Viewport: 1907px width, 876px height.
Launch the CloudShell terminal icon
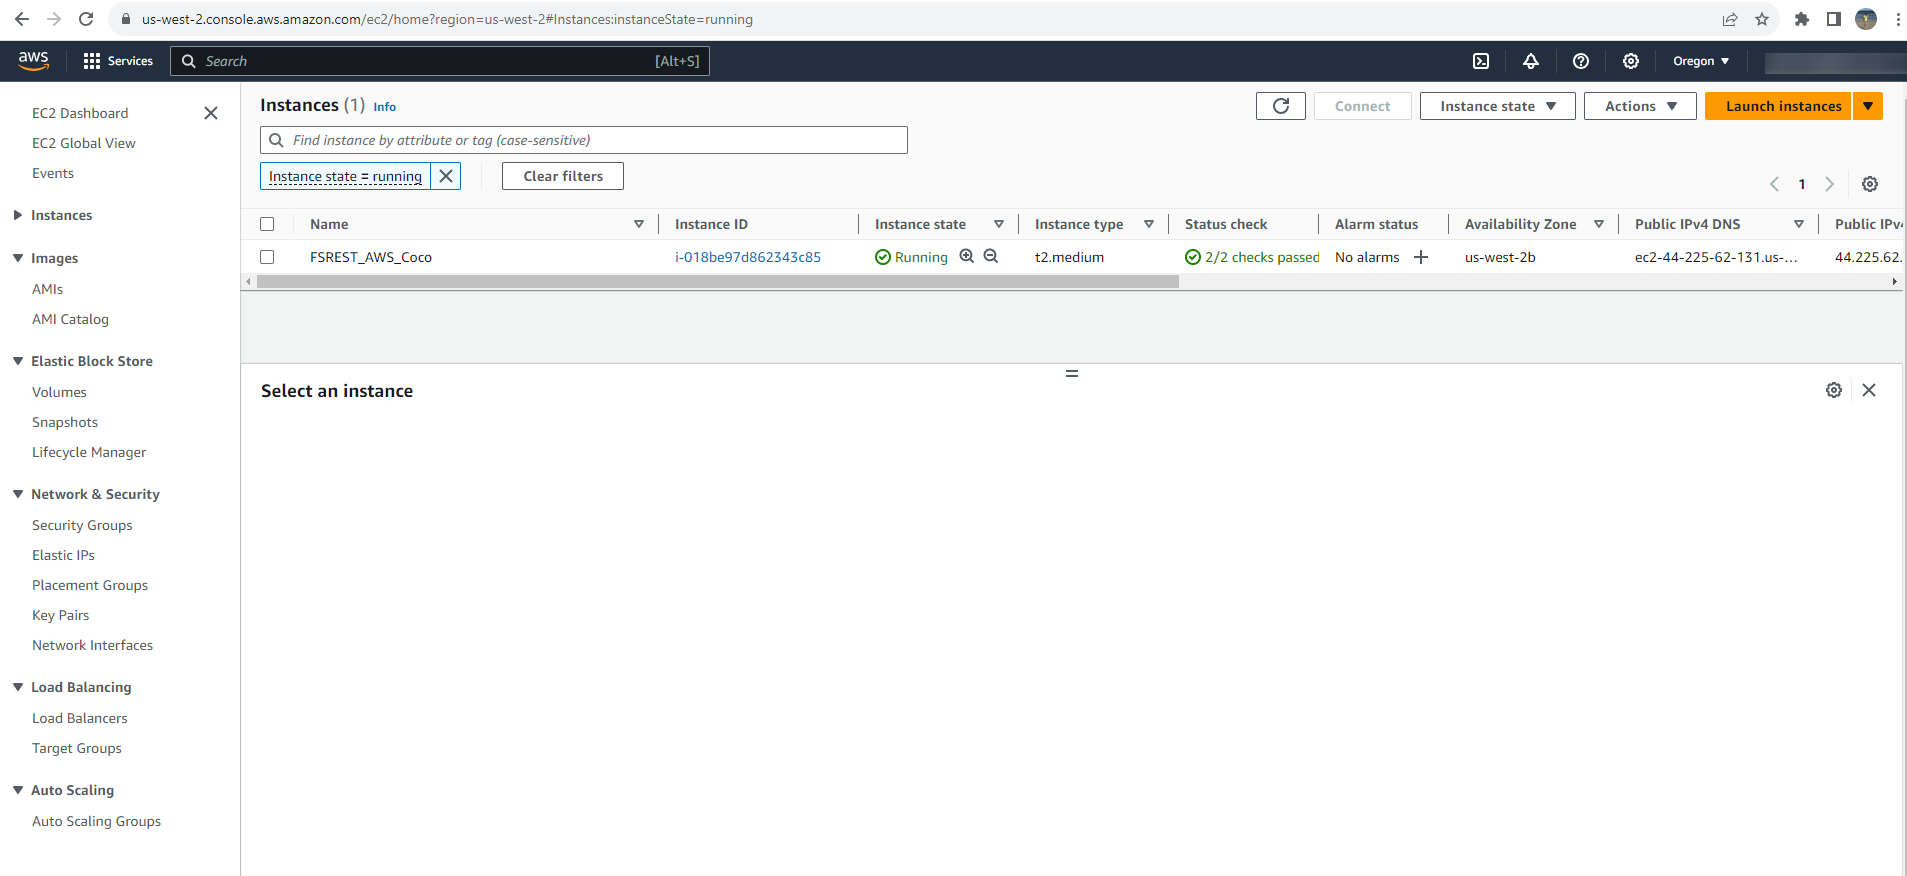coord(1481,61)
